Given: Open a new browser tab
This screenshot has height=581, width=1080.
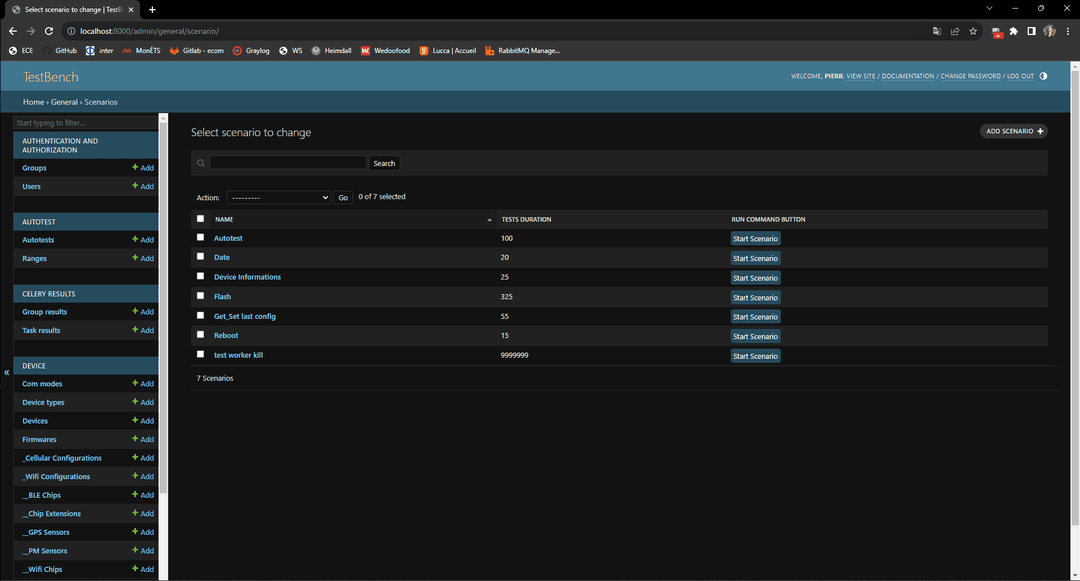Looking at the screenshot, I should 152,9.
